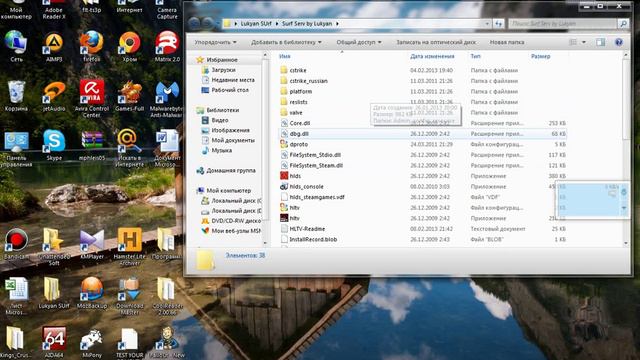The height and width of the screenshot is (360, 640).
Task: Open the Lukyan SUrf desktop folder
Action: tap(54, 293)
